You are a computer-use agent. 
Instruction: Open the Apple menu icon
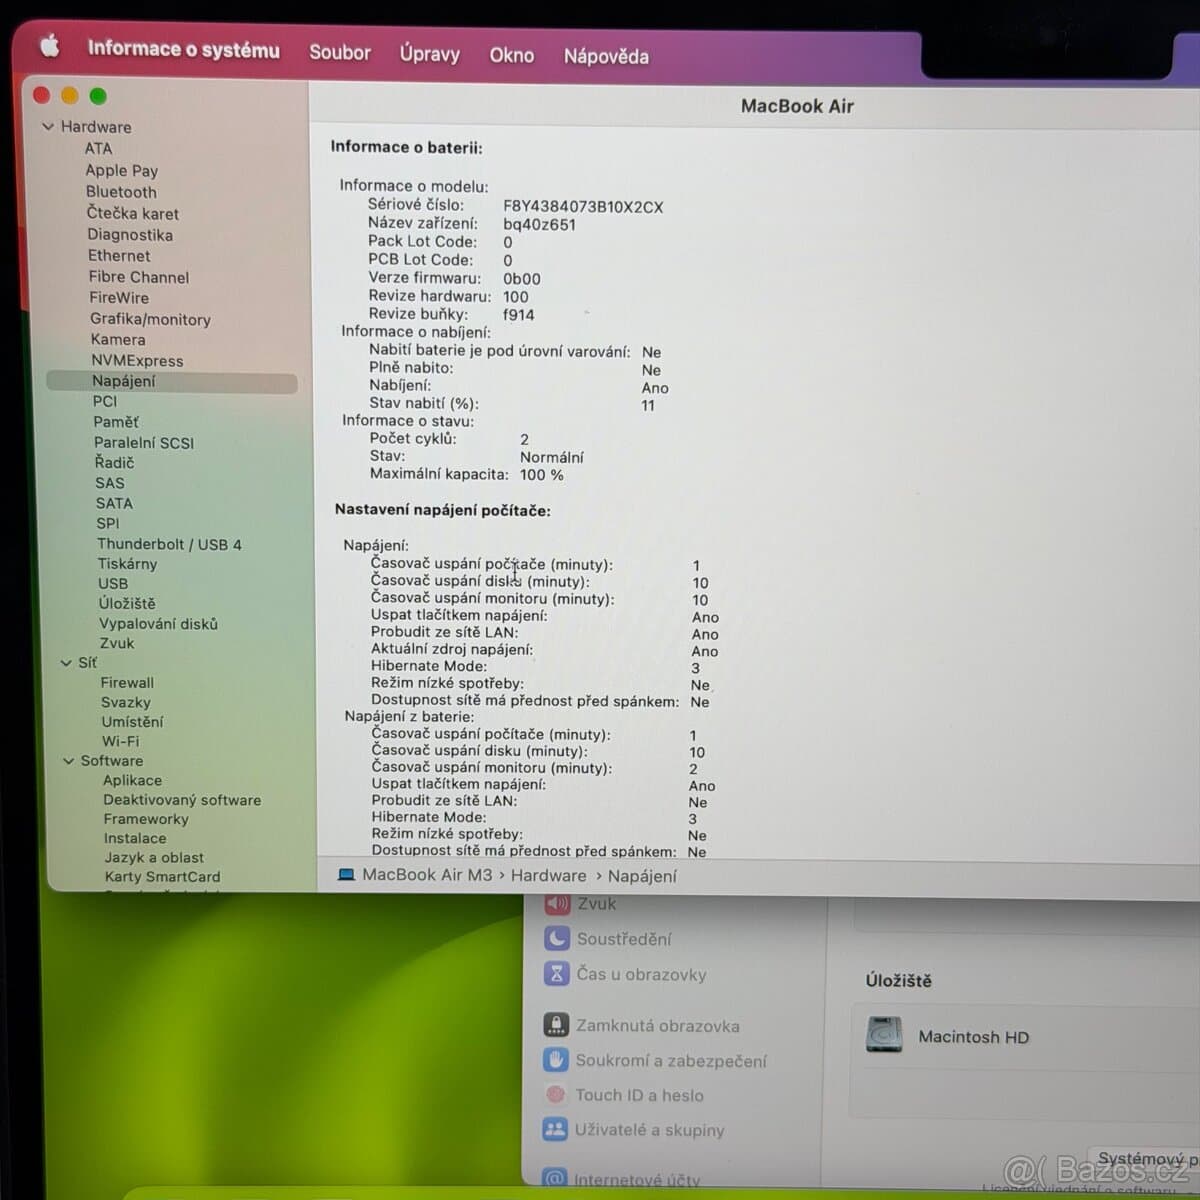click(x=49, y=46)
